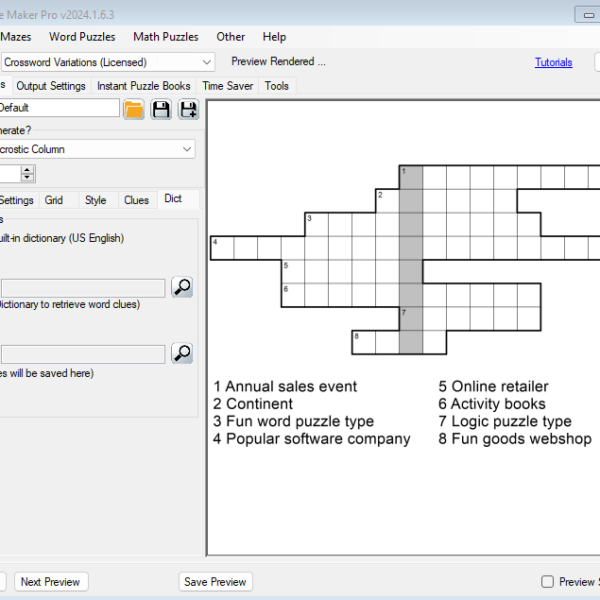Click the save floppy disk icon
Image resolution: width=600 pixels, height=600 pixels.
pyautogui.click(x=161, y=109)
